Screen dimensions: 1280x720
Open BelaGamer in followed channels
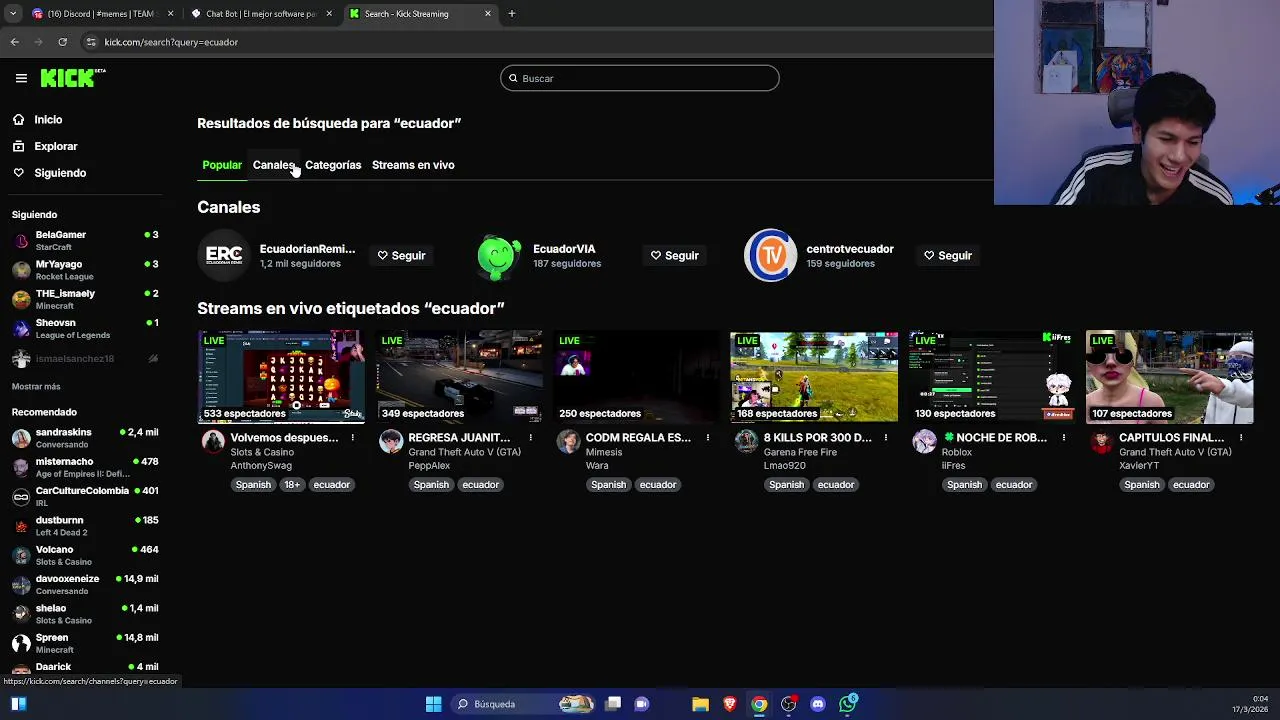85,240
